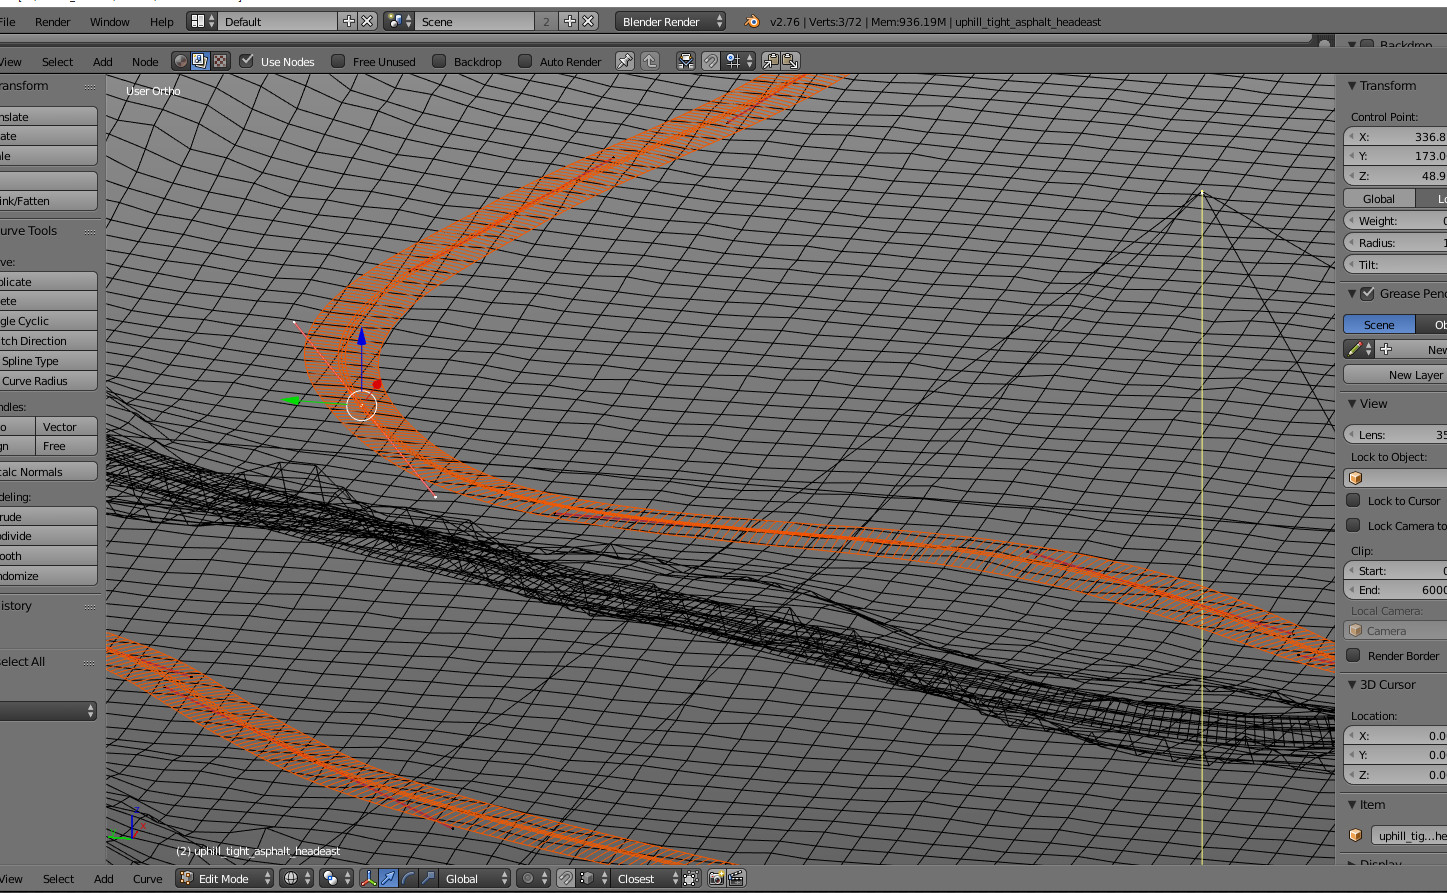Toggle the 3D manipulator axis icon
Screen dimensions: 1447x893
368,879
